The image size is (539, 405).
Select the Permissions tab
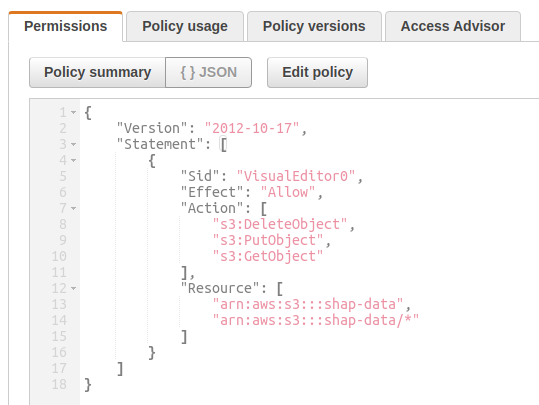65,26
